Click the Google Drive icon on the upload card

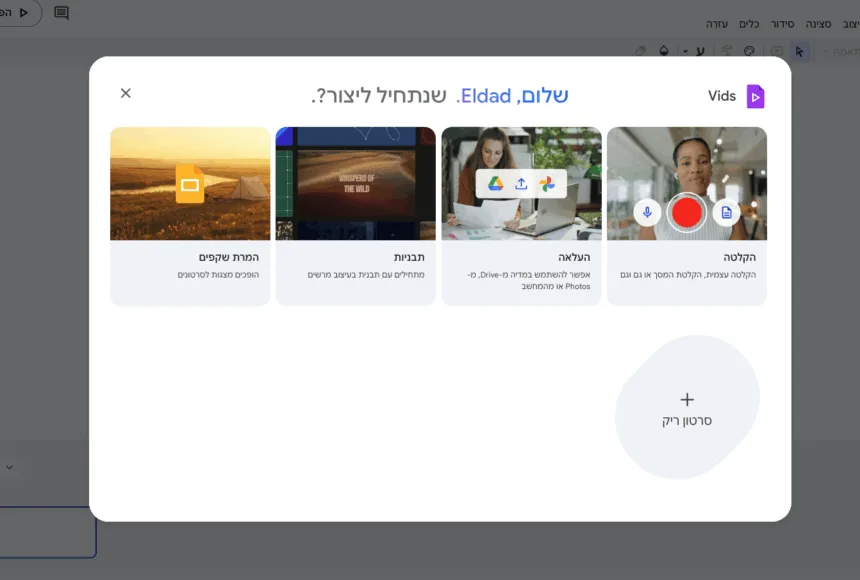tap(495, 184)
